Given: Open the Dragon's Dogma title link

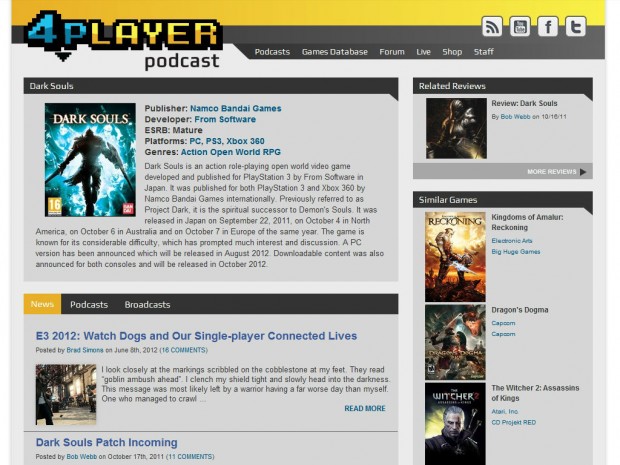Looking at the screenshot, I should coord(520,310).
